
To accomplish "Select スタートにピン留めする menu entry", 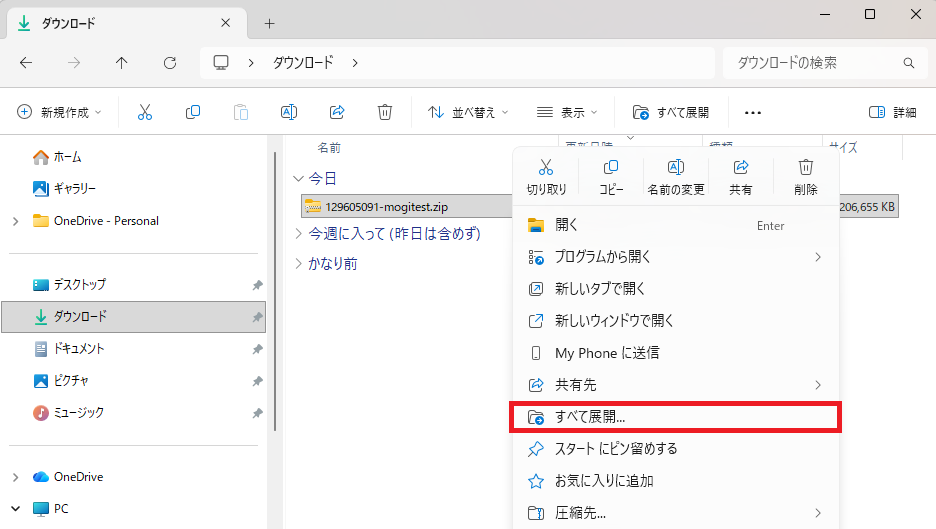I will [x=676, y=449].
